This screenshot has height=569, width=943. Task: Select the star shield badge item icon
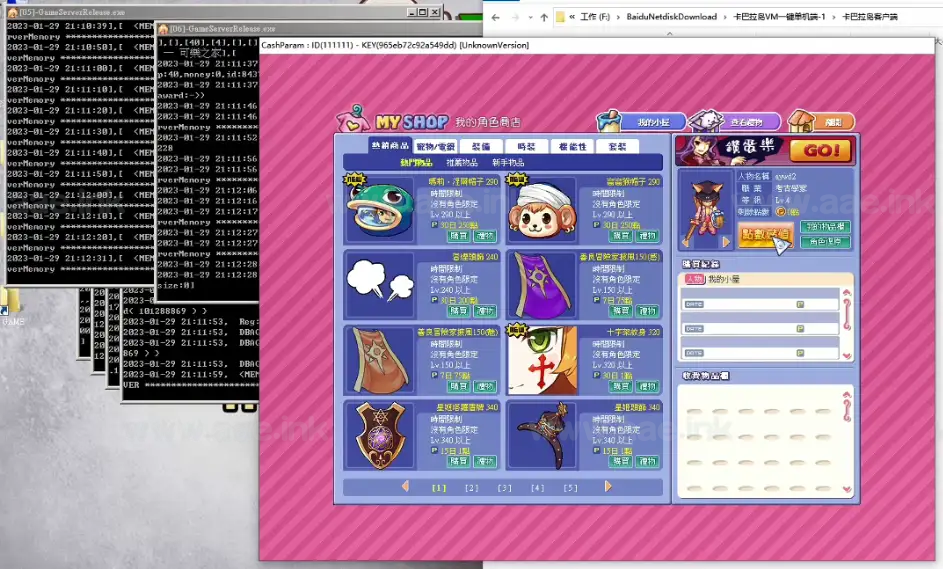pyautogui.click(x=380, y=434)
